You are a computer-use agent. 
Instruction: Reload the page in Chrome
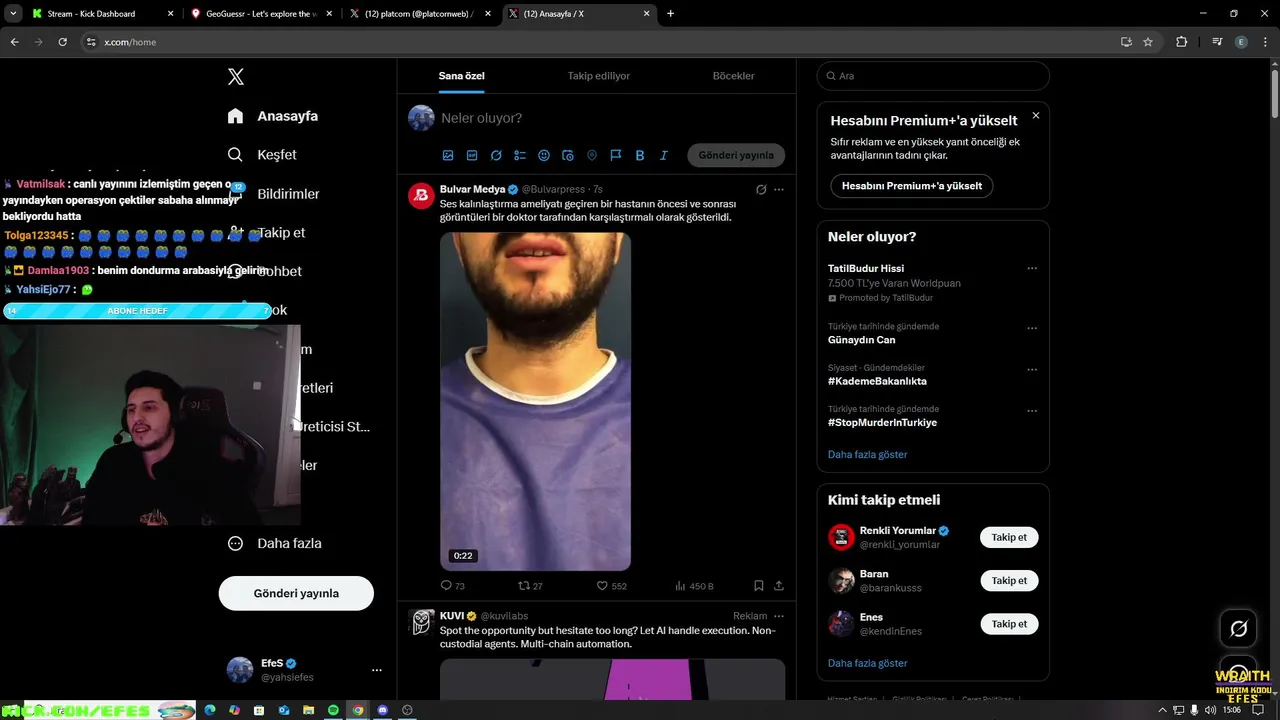[63, 42]
